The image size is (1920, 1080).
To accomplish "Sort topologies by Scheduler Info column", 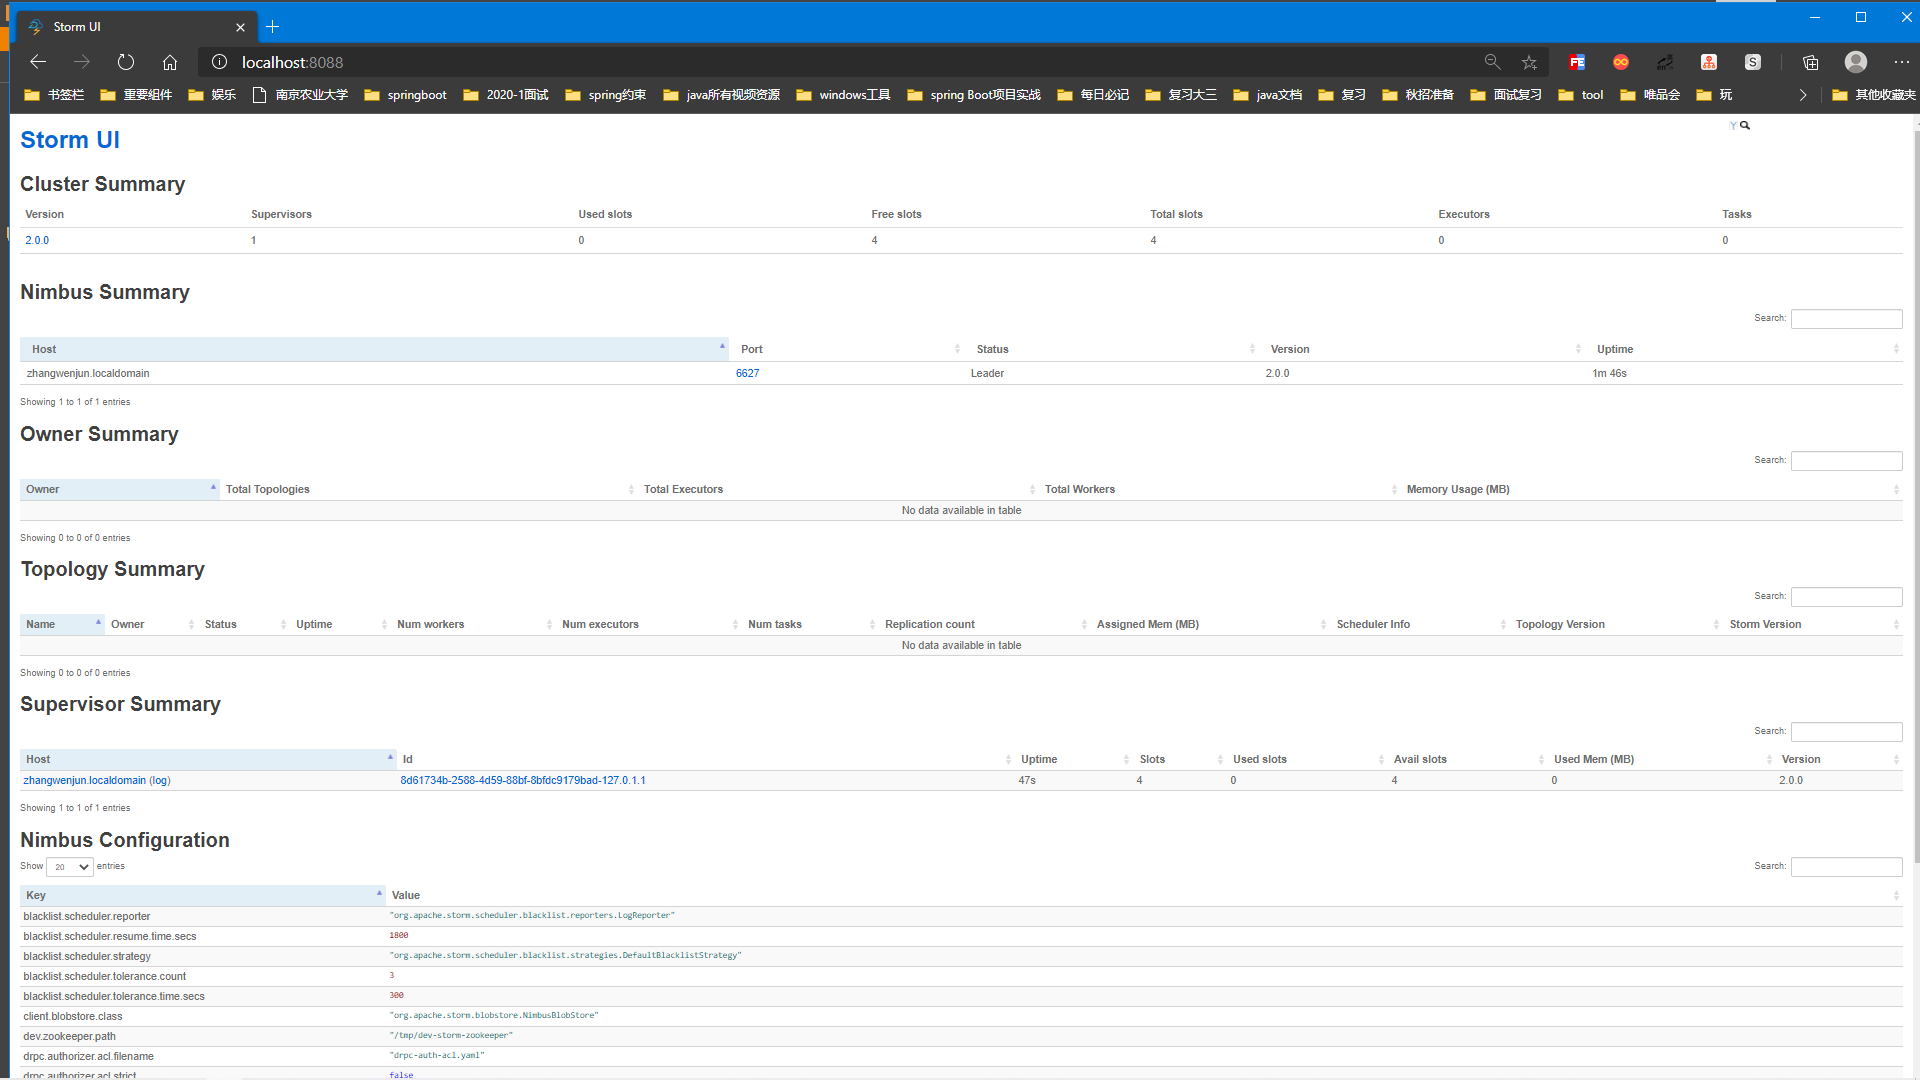I will (1418, 624).
